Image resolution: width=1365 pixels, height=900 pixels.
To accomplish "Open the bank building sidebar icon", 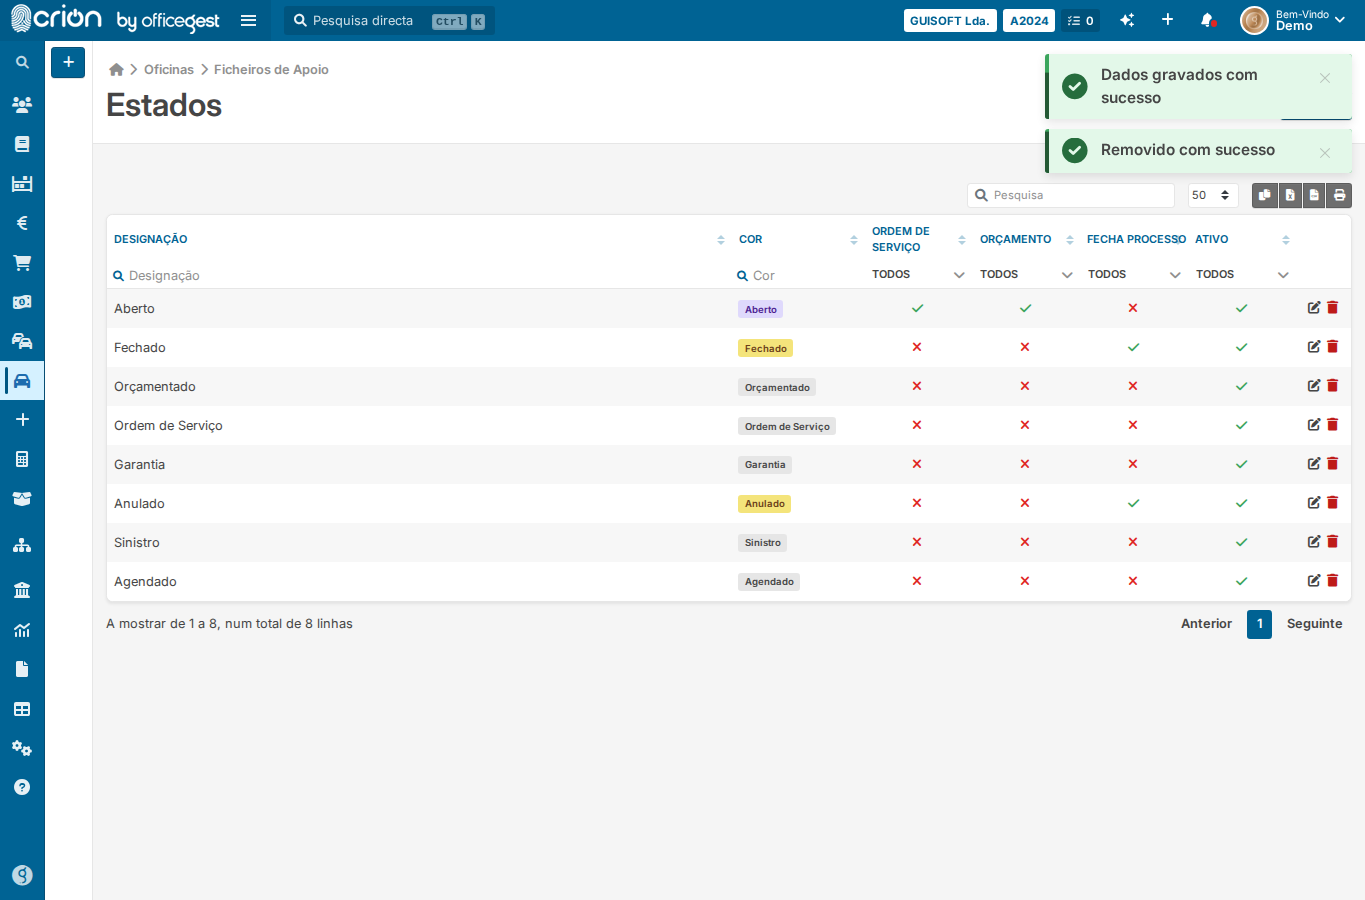I will point(22,590).
